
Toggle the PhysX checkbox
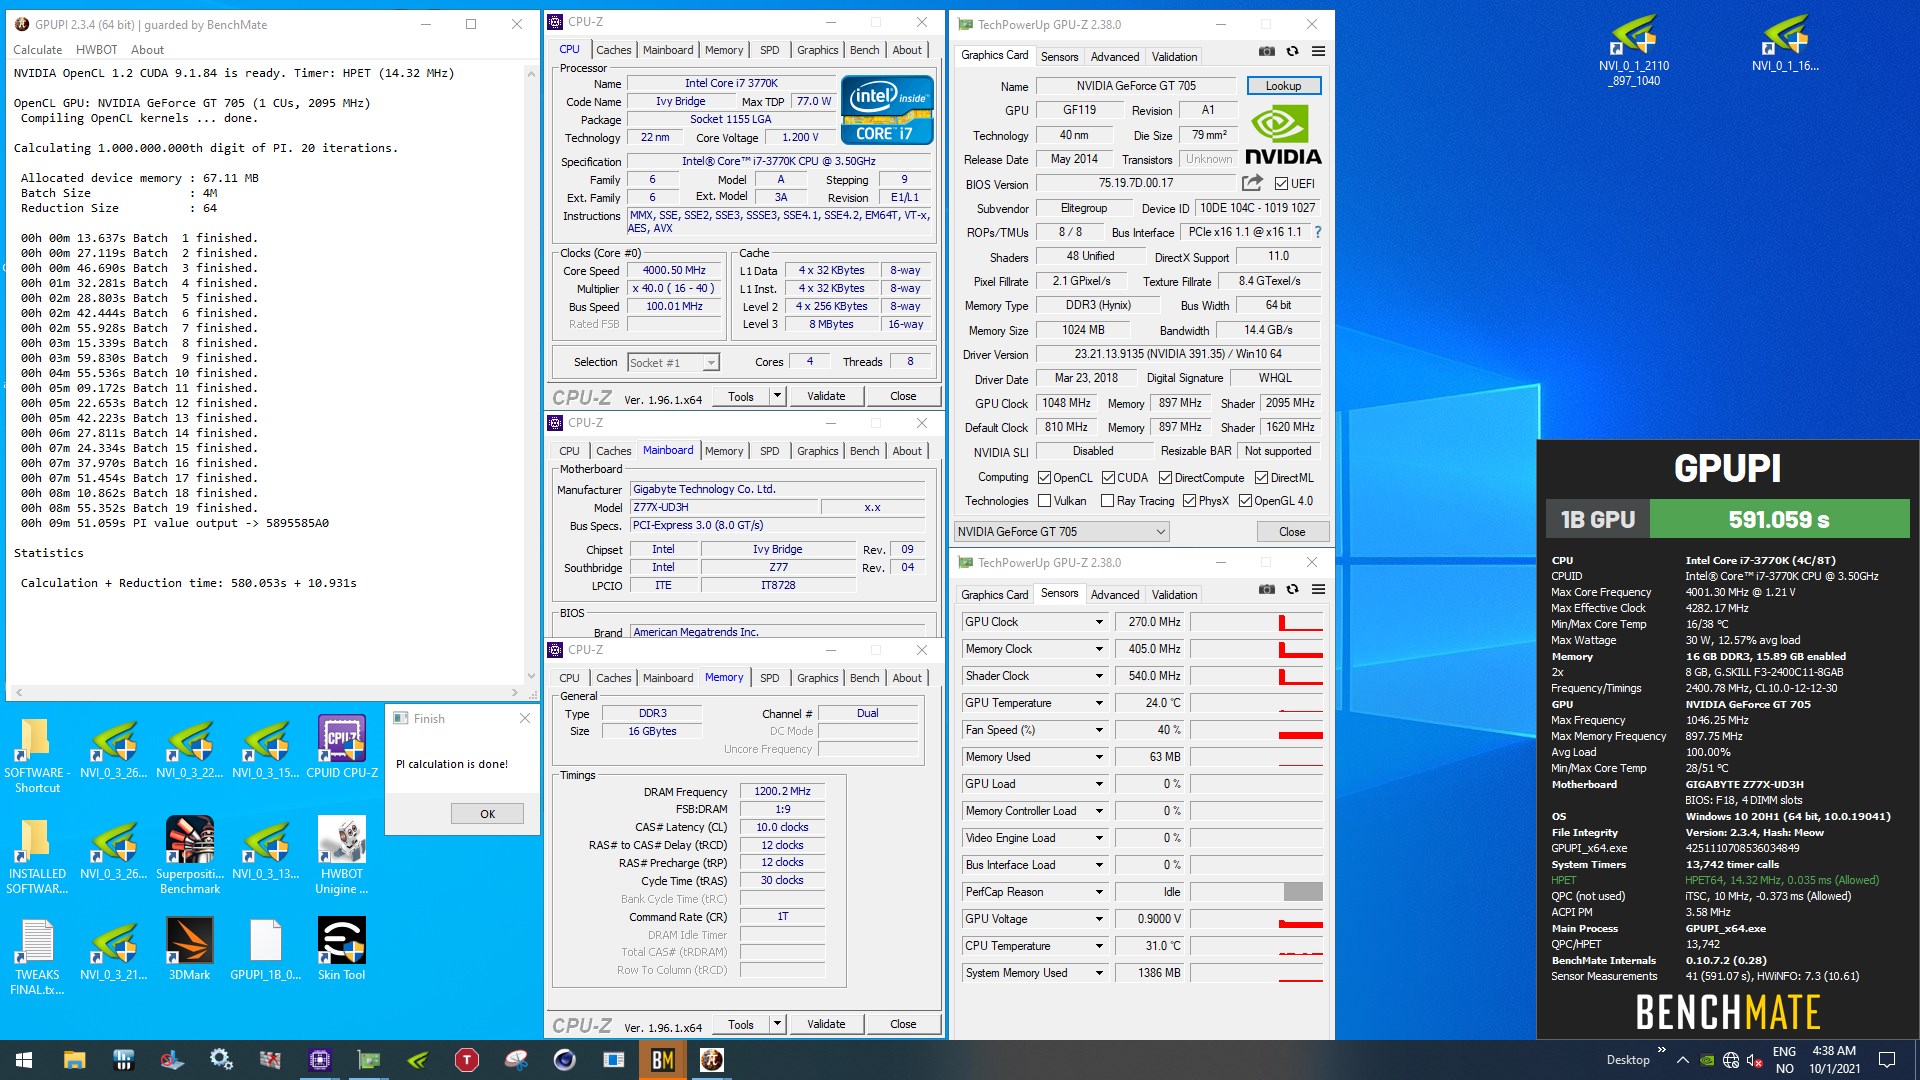pyautogui.click(x=1189, y=501)
